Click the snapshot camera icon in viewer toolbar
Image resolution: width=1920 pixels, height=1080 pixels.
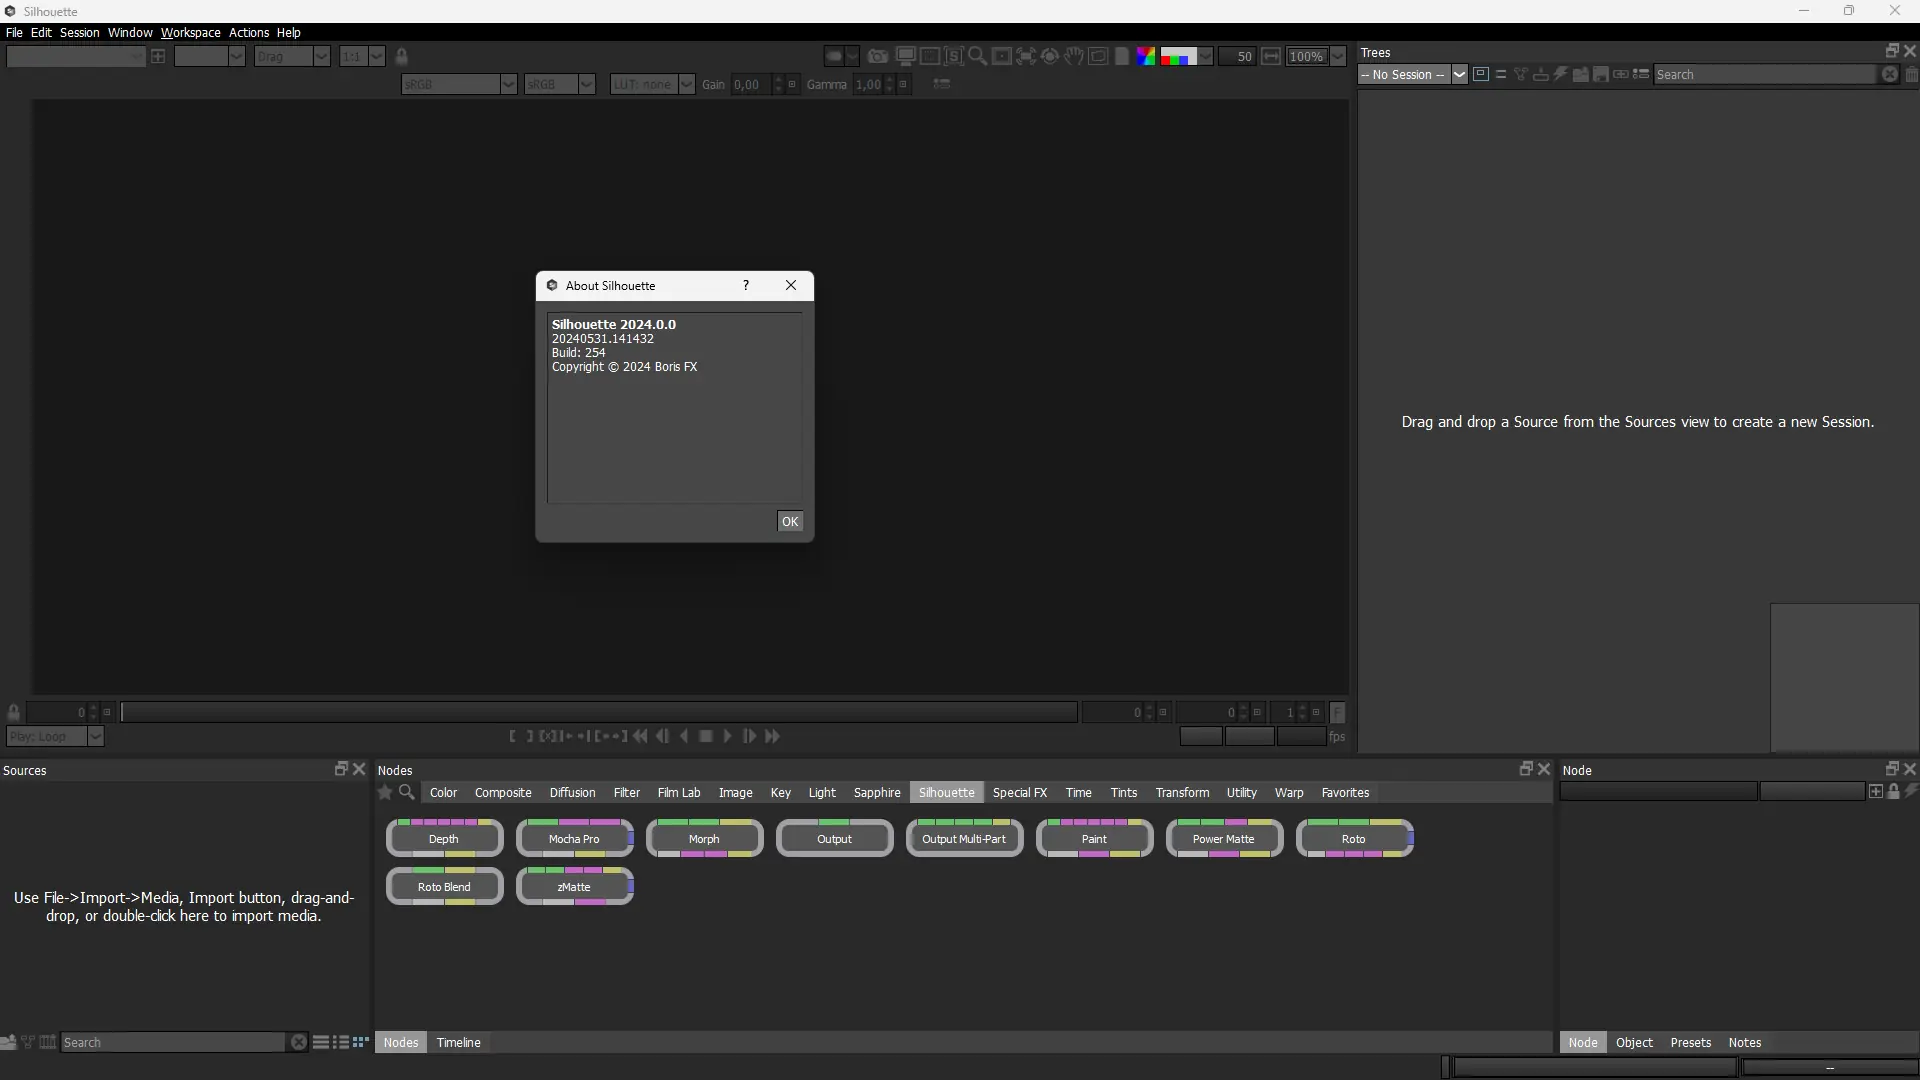click(x=878, y=57)
